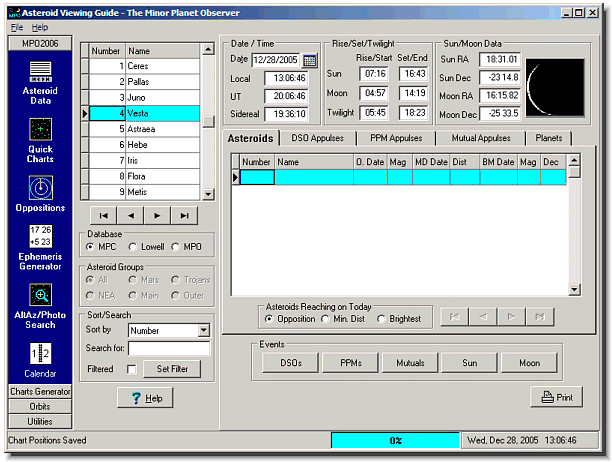This screenshot has width=612, height=462.
Task: Click the Help button with question mark
Action: [145, 398]
